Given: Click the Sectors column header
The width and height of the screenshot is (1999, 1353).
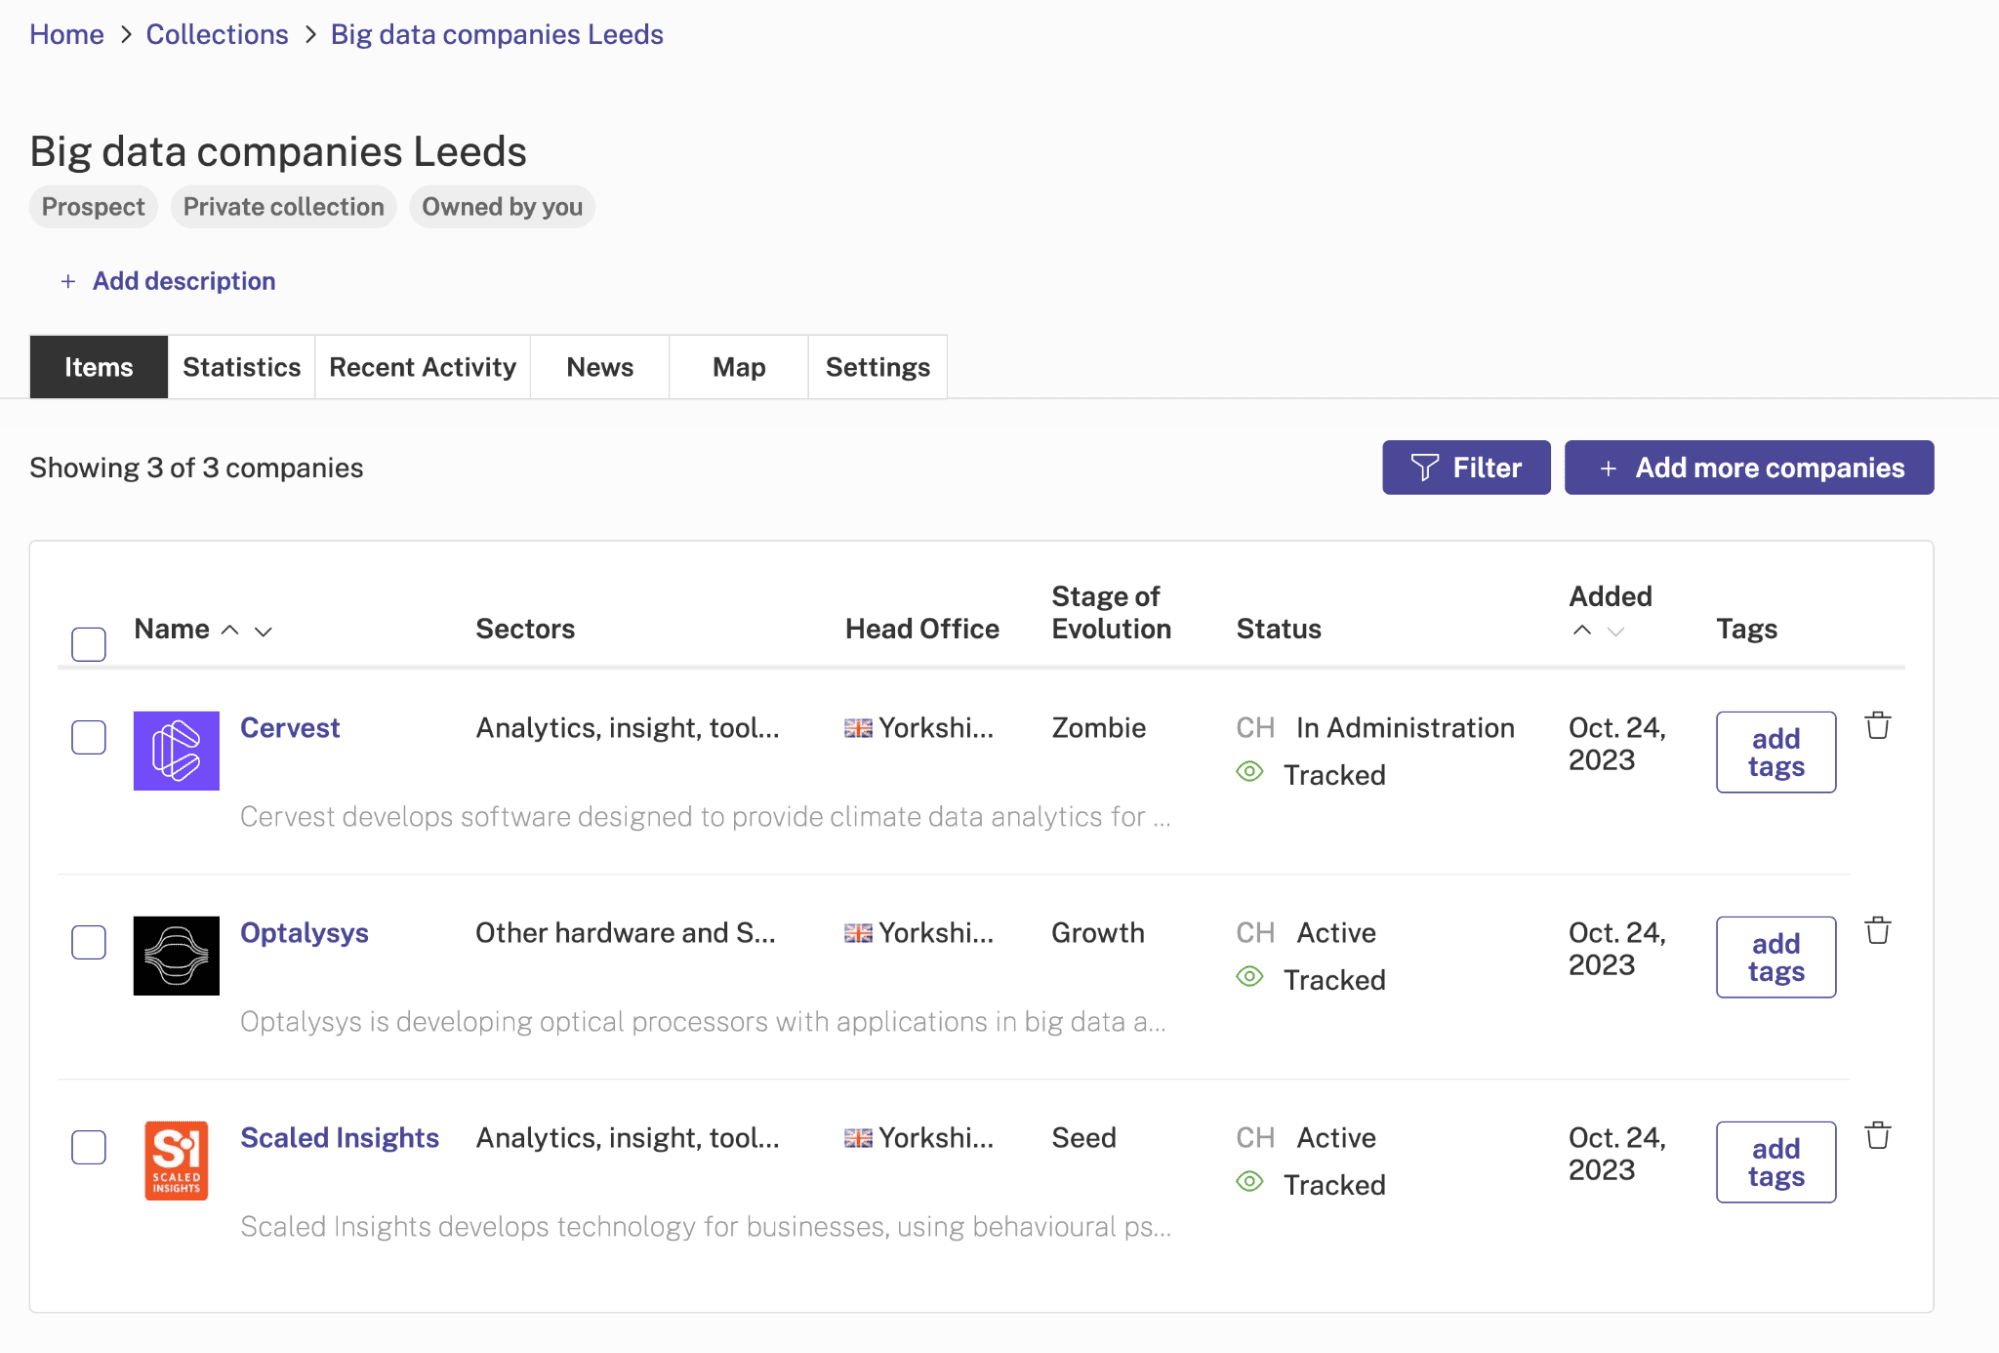Looking at the screenshot, I should [x=525, y=629].
